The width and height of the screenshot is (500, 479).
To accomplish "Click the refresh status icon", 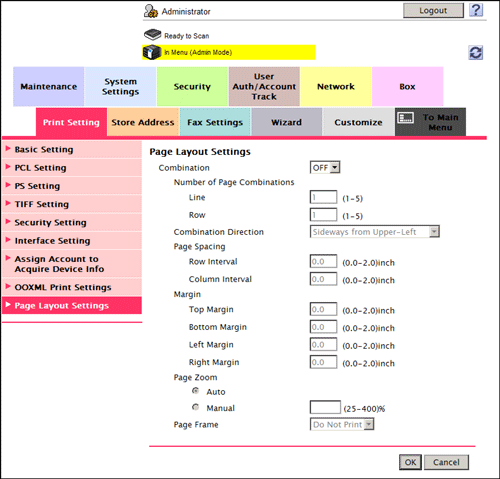I will pyautogui.click(x=476, y=53).
